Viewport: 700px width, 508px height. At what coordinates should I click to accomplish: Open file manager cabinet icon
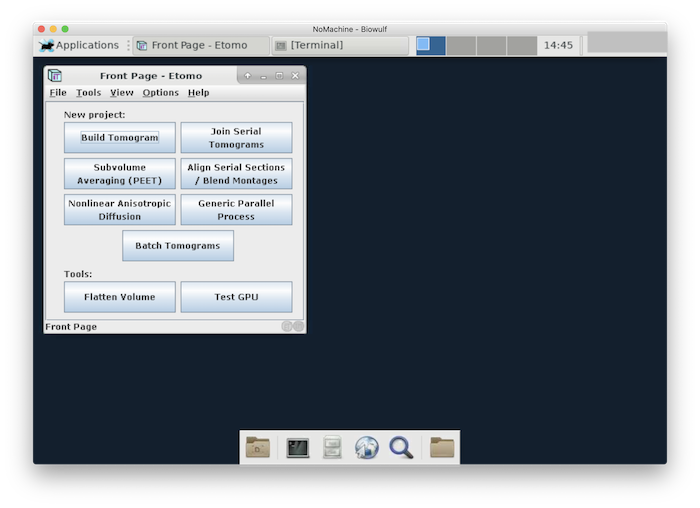332,447
